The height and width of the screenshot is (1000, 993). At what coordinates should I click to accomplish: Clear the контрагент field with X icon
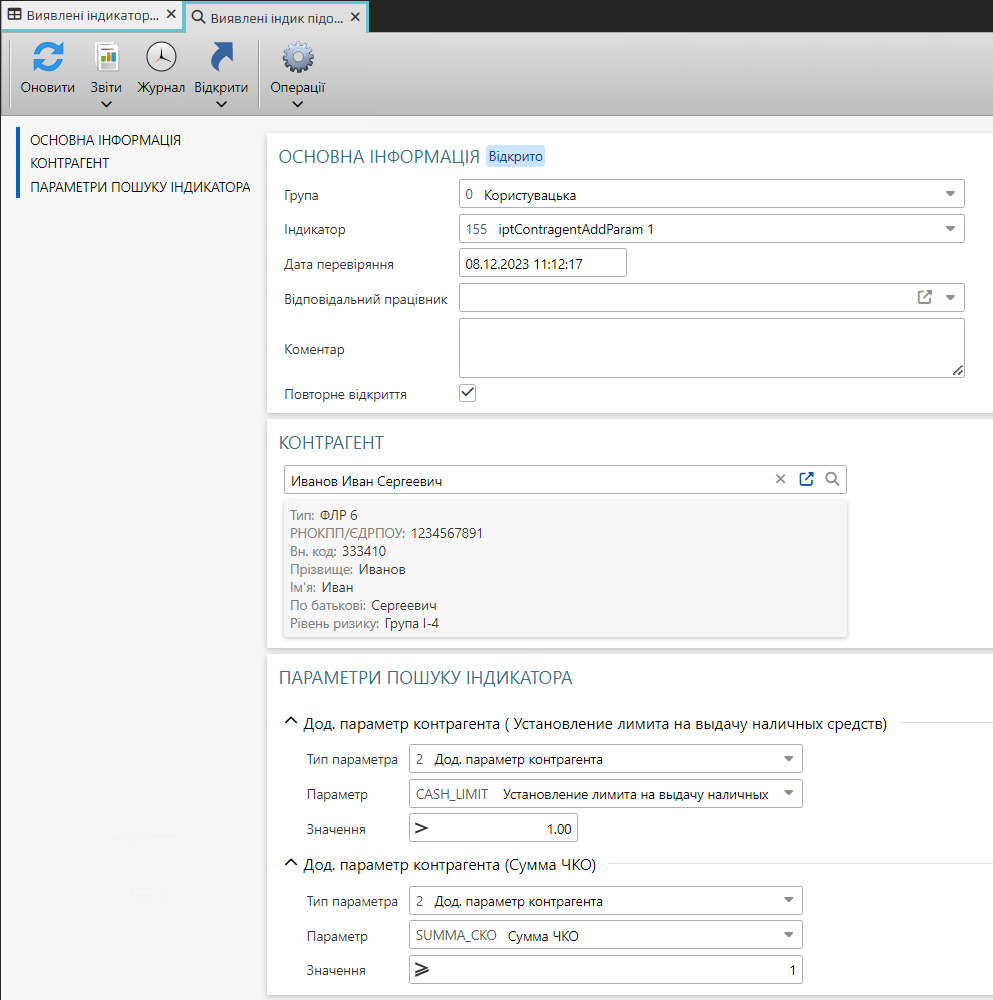coord(781,480)
